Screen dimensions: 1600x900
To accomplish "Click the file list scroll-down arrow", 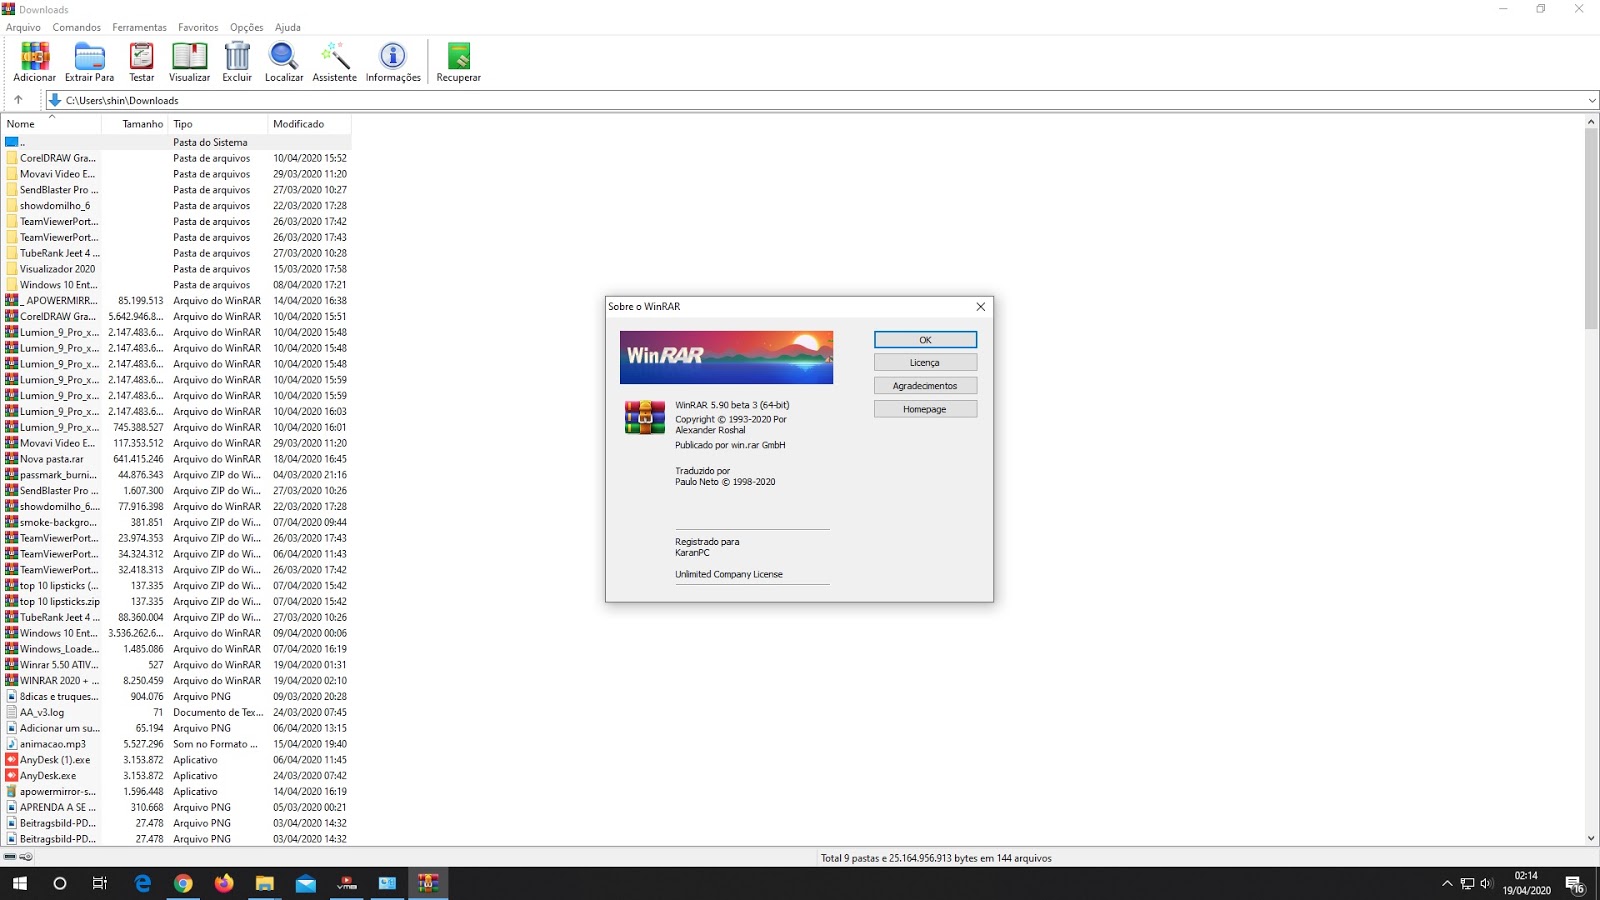I will tap(1591, 839).
